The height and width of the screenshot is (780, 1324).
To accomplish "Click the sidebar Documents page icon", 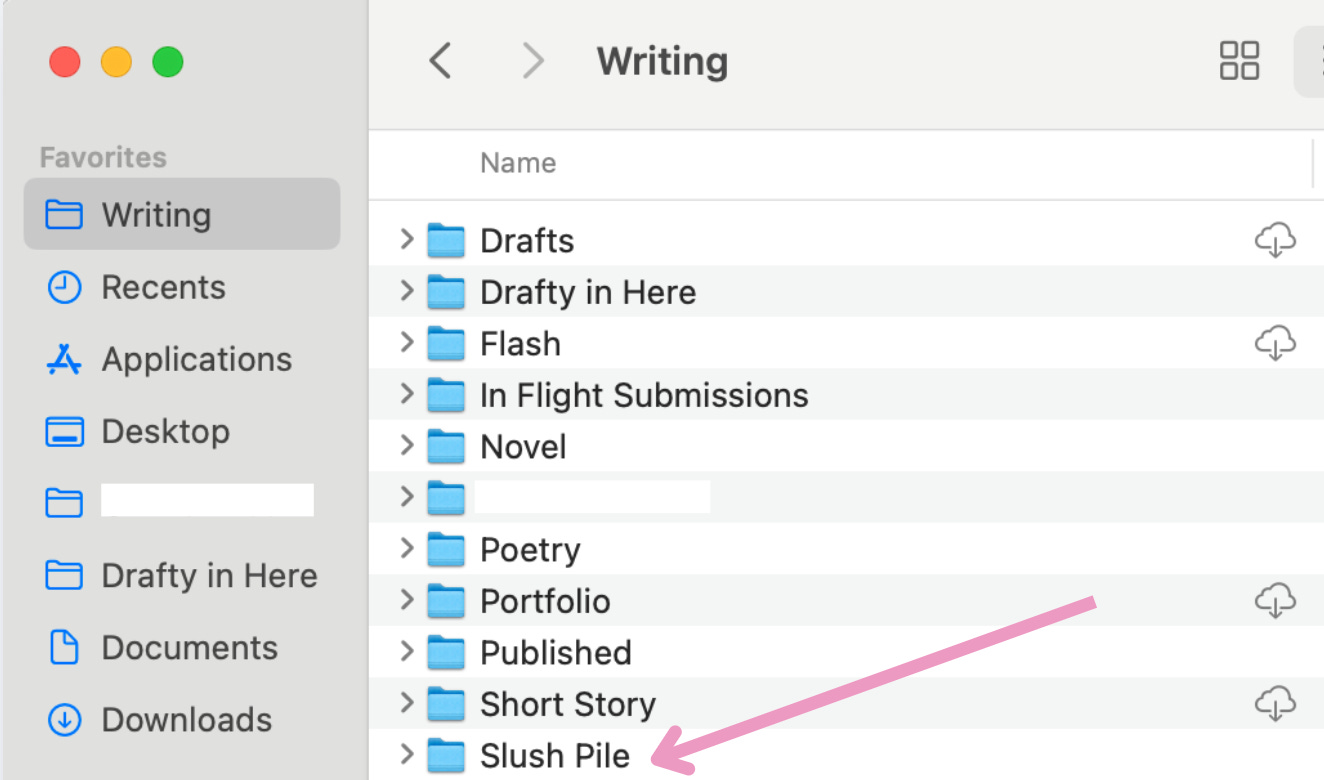I will (64, 648).
